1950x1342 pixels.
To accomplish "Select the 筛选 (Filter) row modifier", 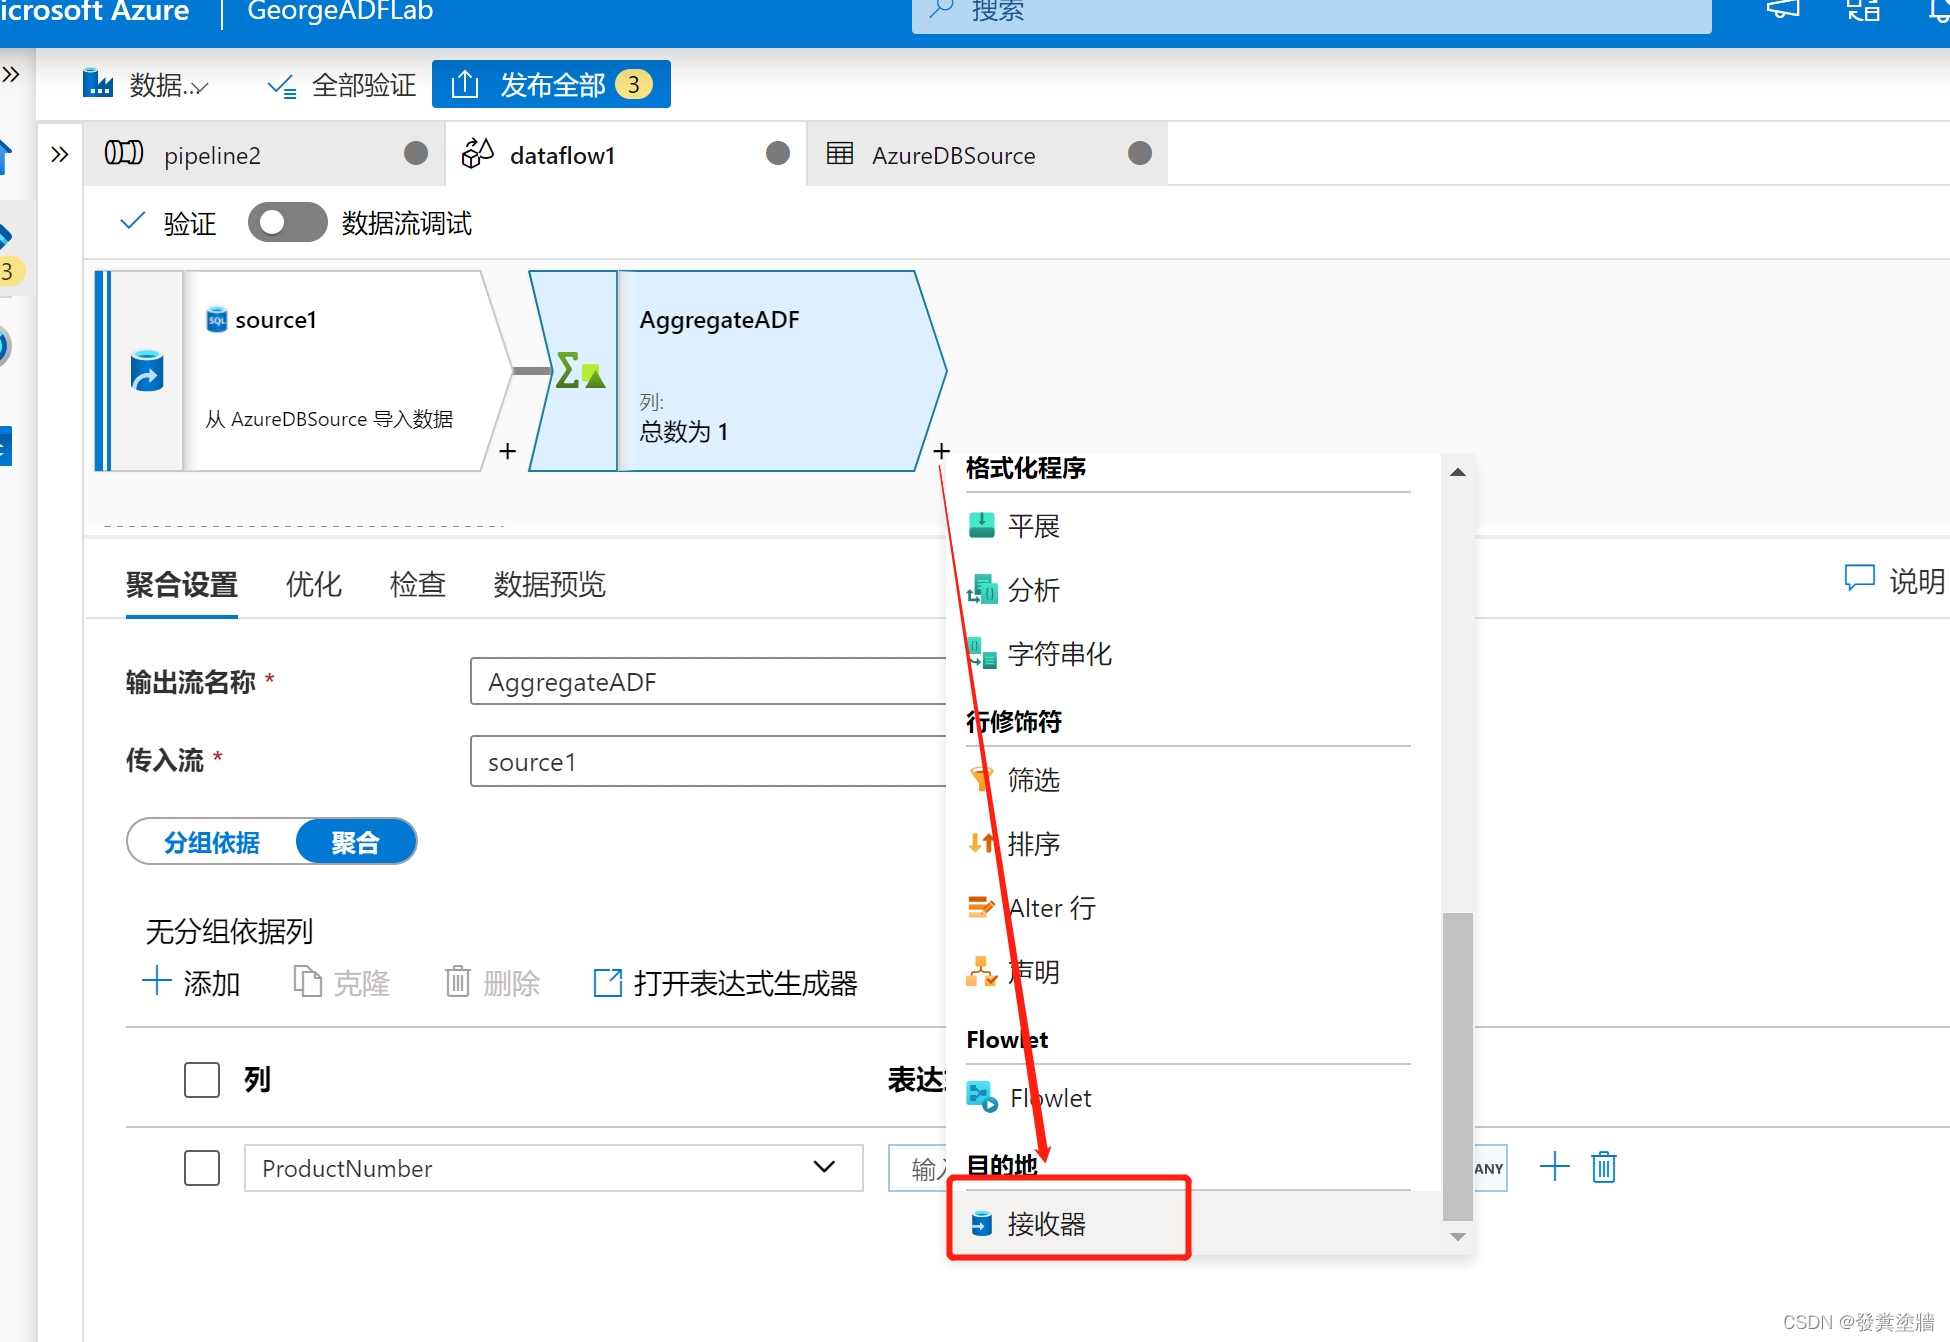I will pos(1033,781).
